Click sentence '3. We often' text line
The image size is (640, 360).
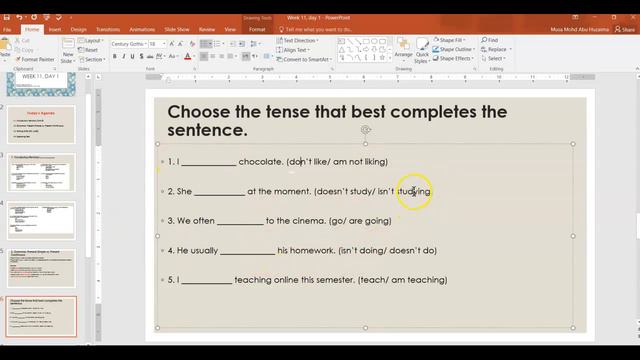(x=279, y=221)
